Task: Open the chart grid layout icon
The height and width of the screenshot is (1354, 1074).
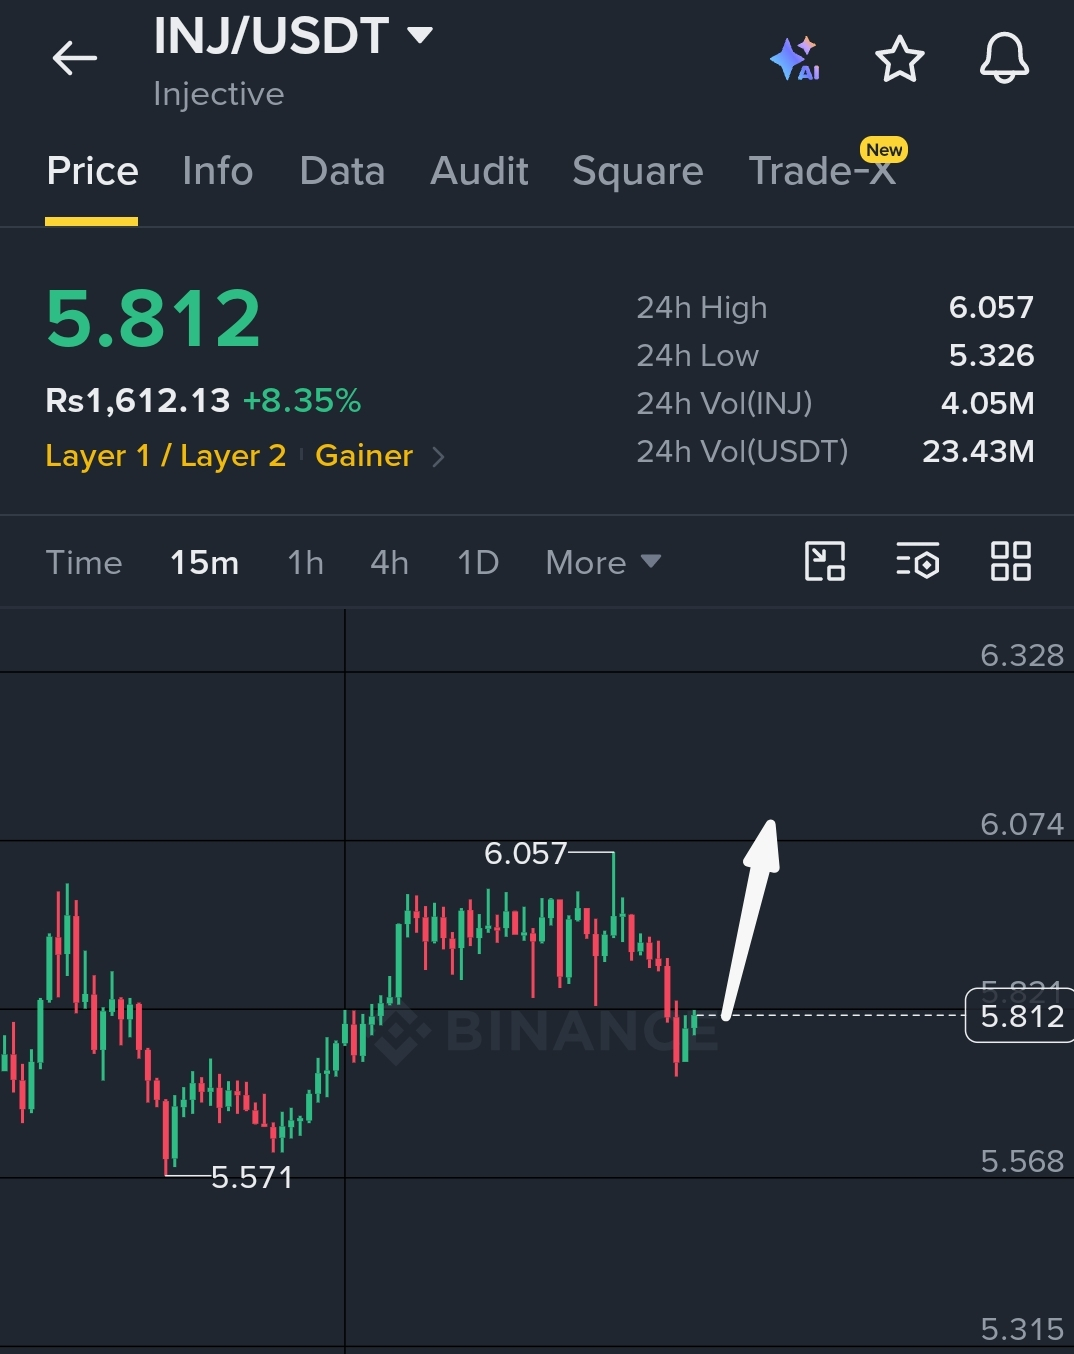Action: click(1011, 561)
